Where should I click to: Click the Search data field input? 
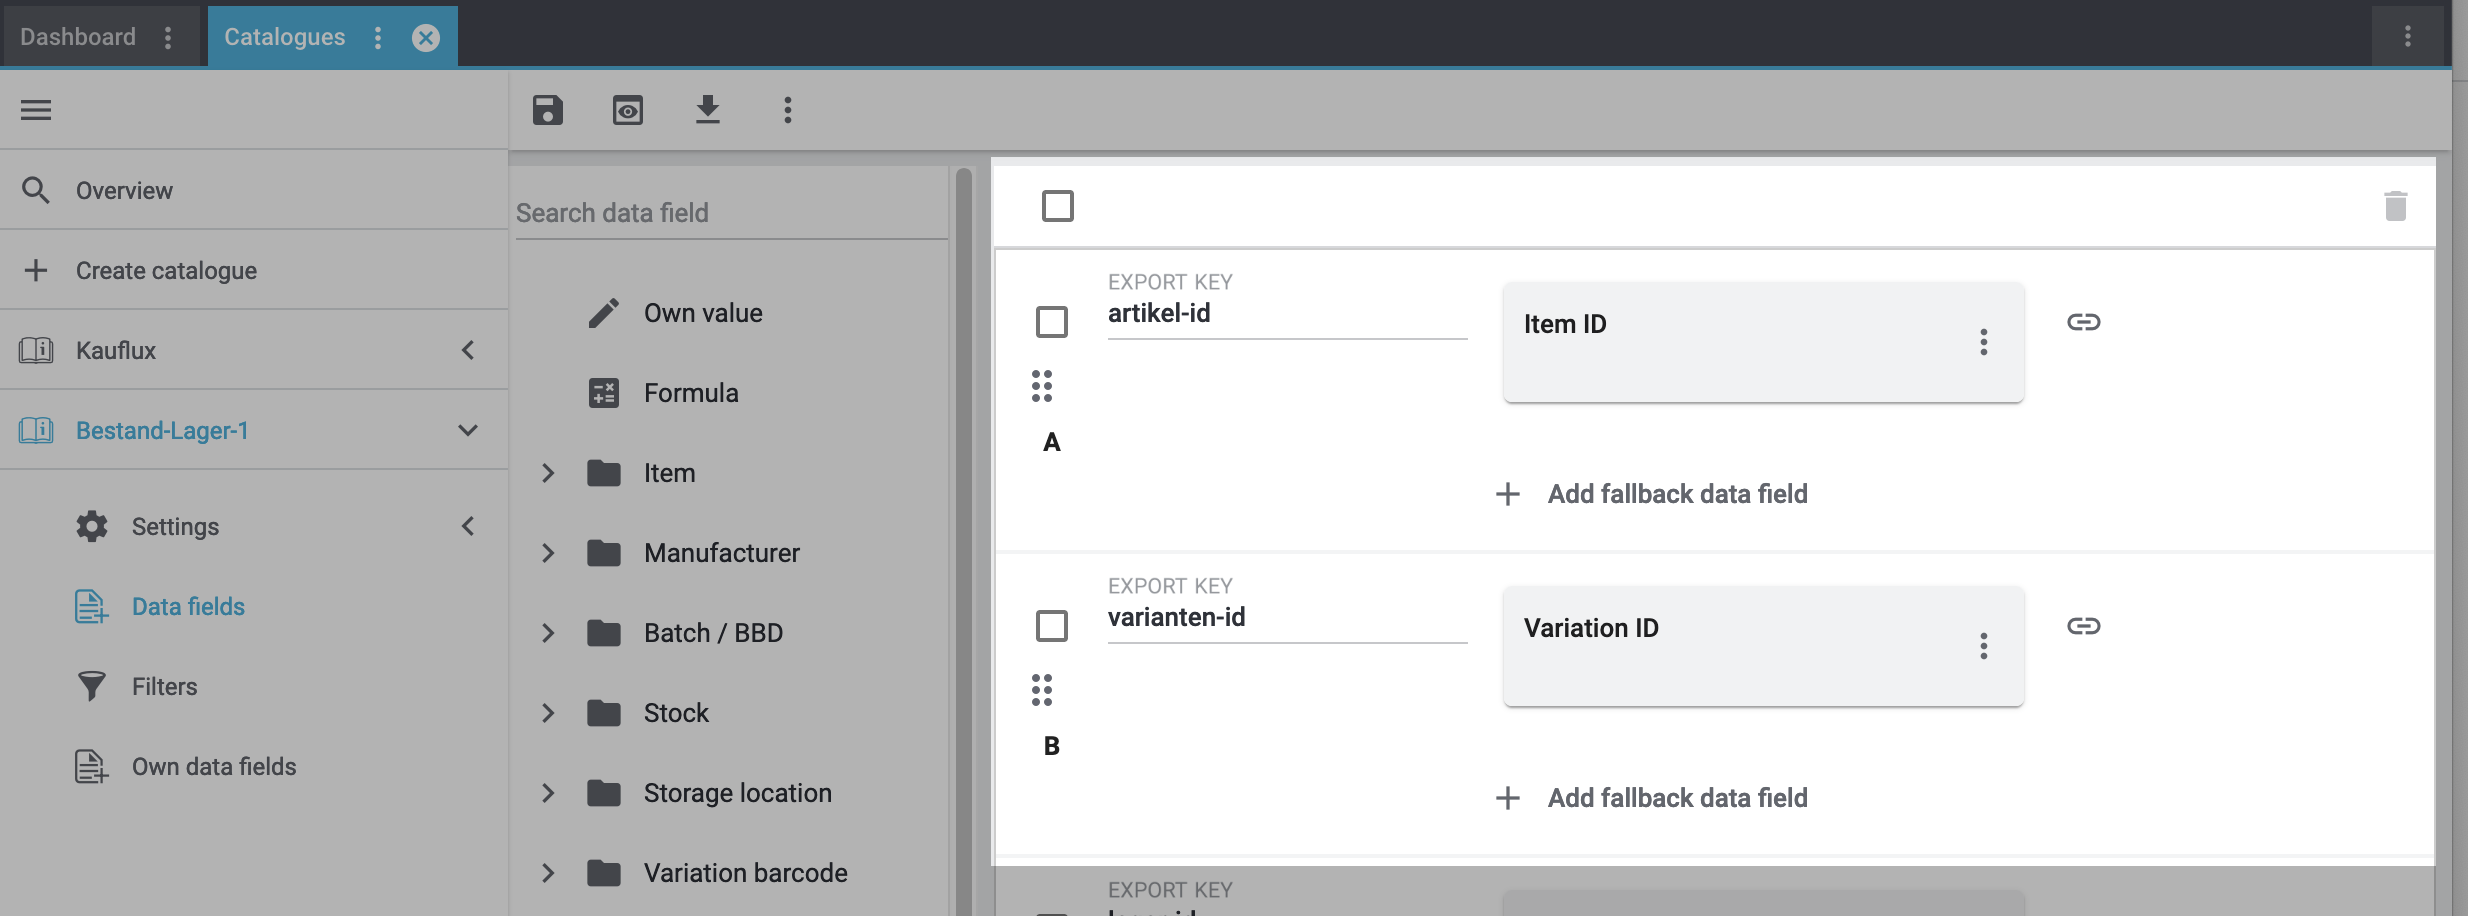click(x=730, y=213)
